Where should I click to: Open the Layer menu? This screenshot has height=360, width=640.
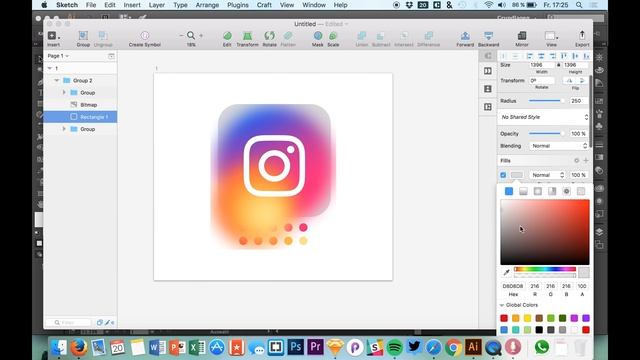click(157, 5)
